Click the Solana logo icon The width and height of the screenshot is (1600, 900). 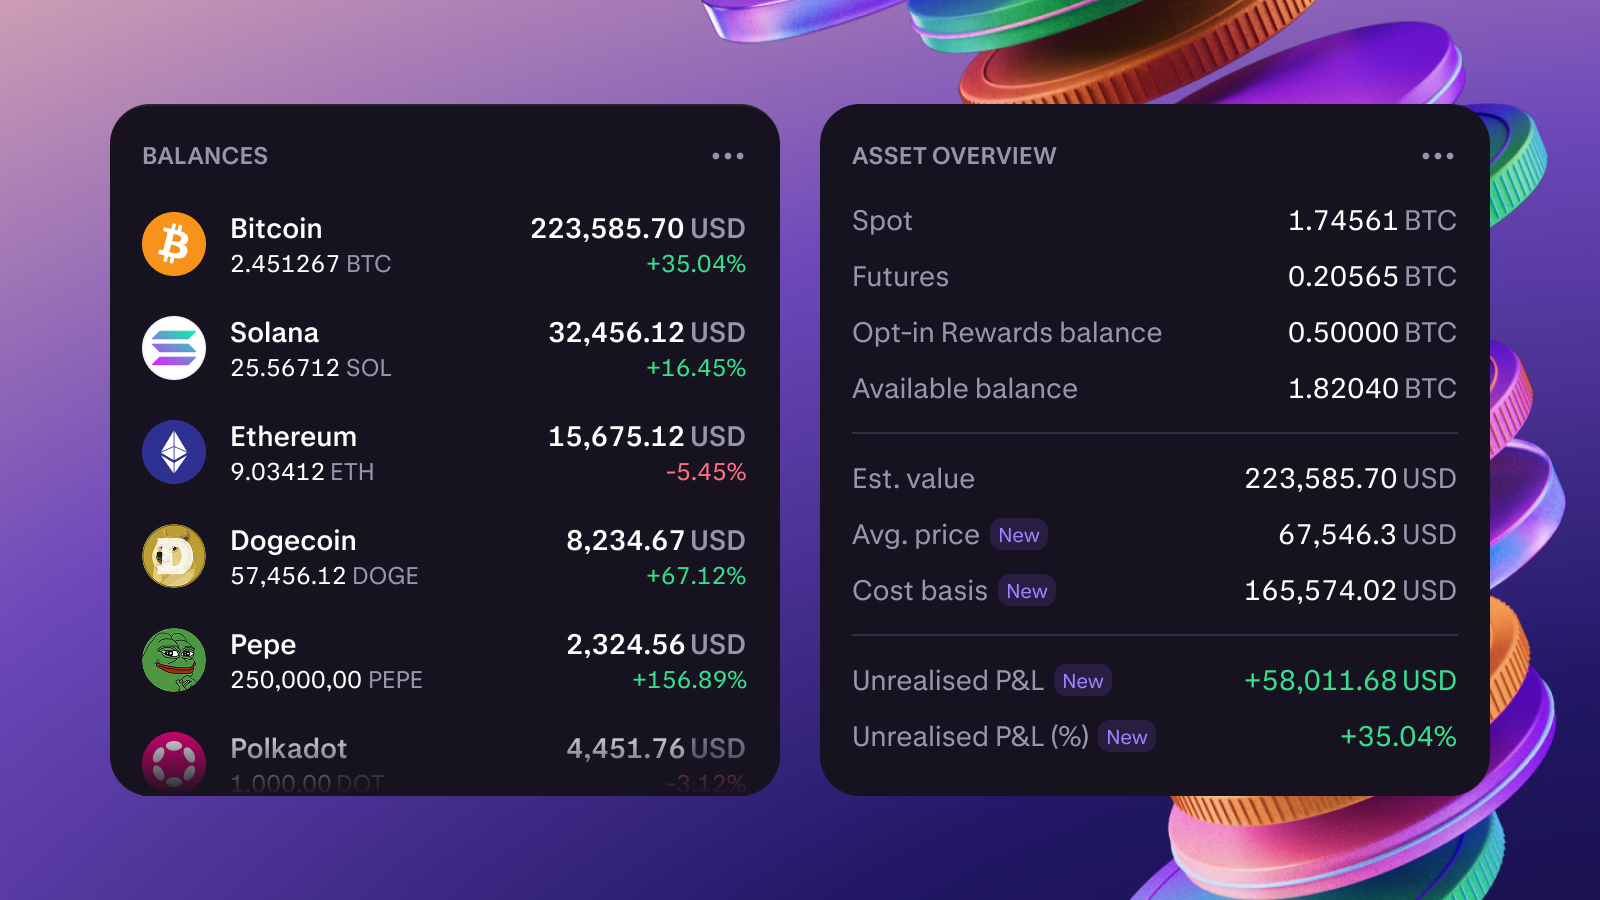[x=174, y=348]
